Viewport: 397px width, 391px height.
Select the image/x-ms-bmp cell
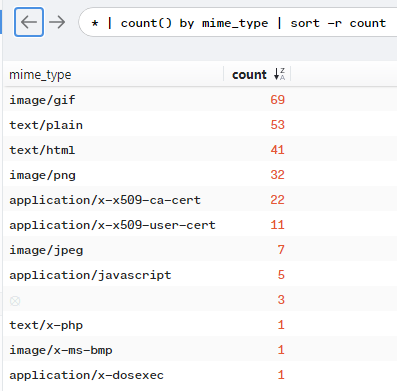click(61, 350)
